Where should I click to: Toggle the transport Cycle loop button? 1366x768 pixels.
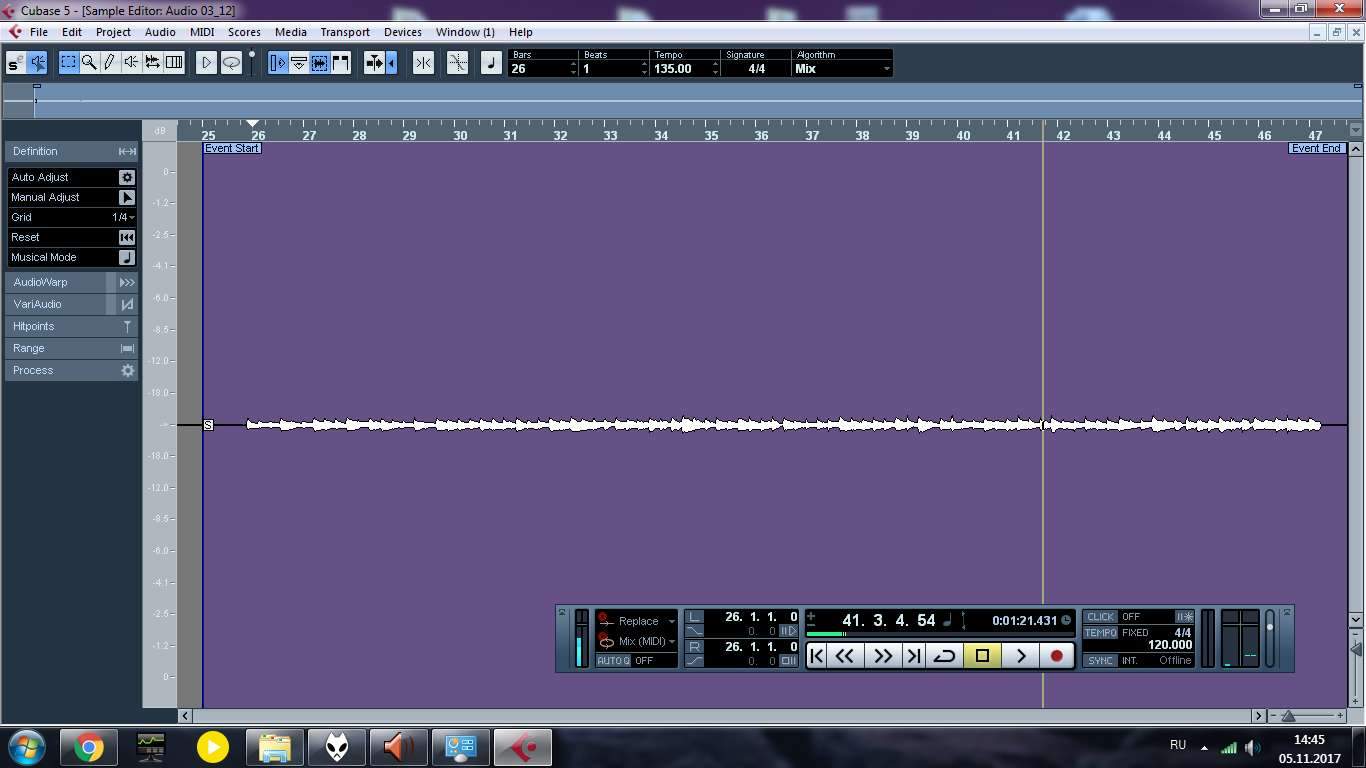[x=944, y=656]
